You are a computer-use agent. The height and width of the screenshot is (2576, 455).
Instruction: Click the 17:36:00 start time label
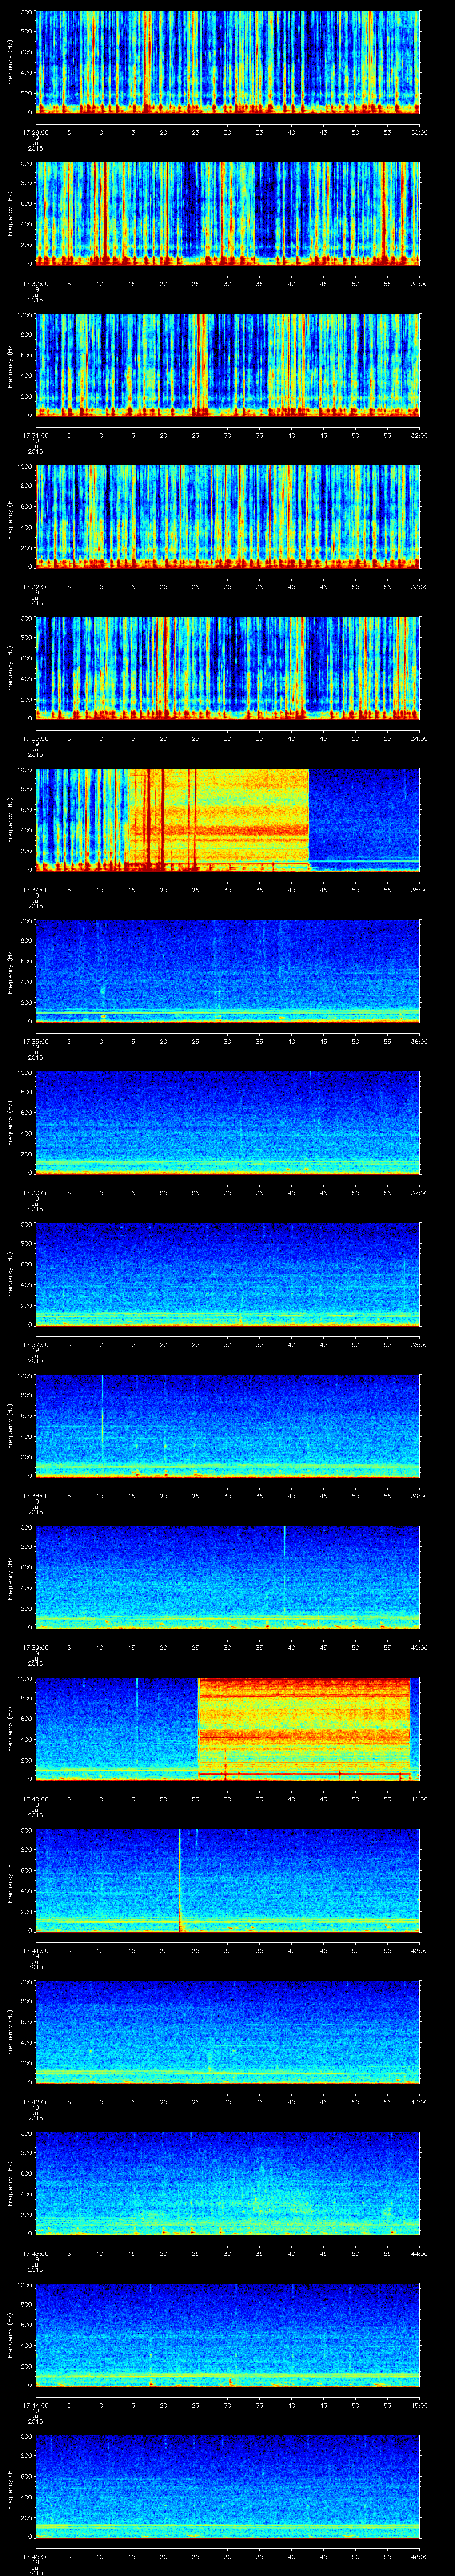(x=36, y=1192)
